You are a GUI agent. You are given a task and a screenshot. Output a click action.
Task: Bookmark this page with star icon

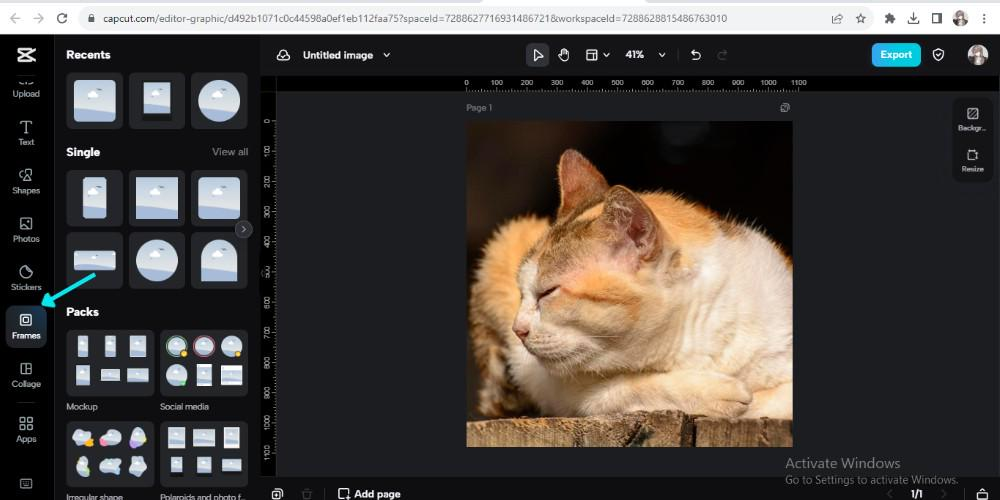(860, 18)
